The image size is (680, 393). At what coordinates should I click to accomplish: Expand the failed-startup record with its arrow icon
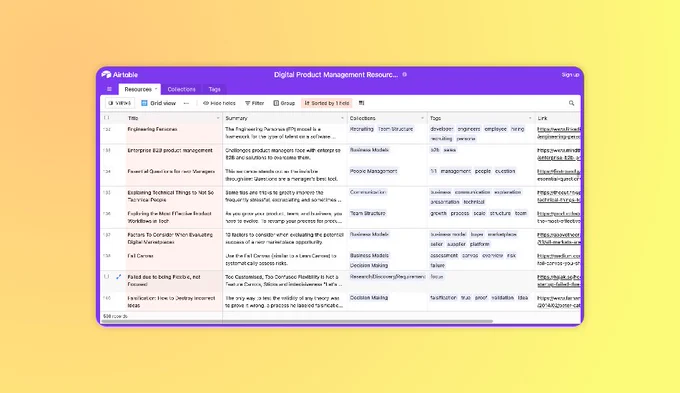click(x=118, y=277)
